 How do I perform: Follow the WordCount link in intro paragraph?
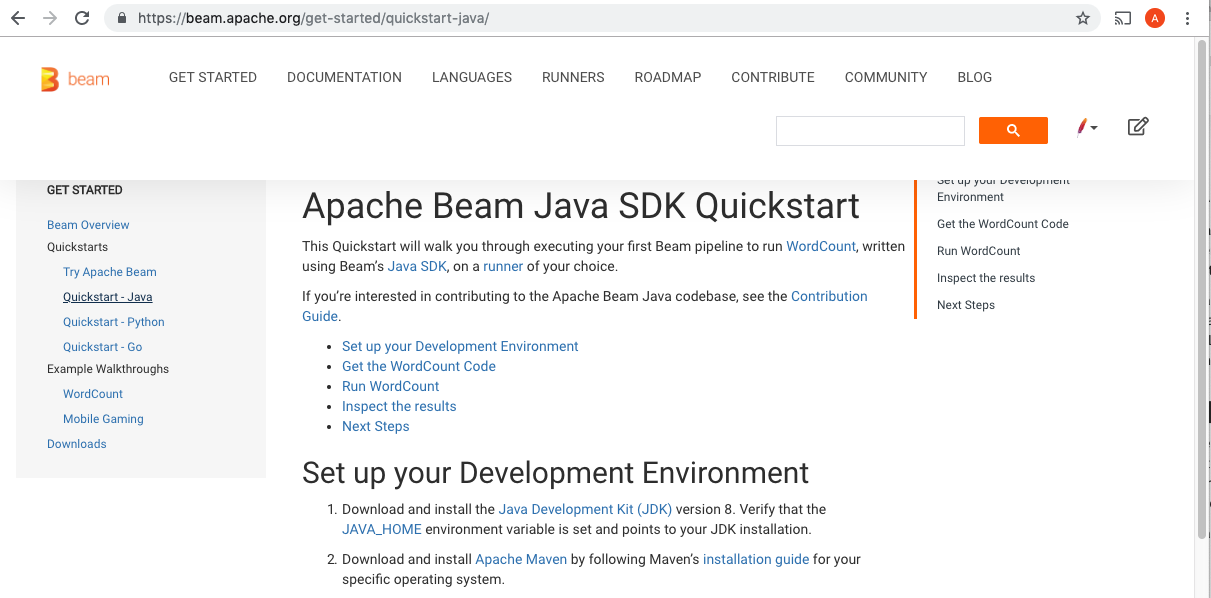tap(821, 246)
